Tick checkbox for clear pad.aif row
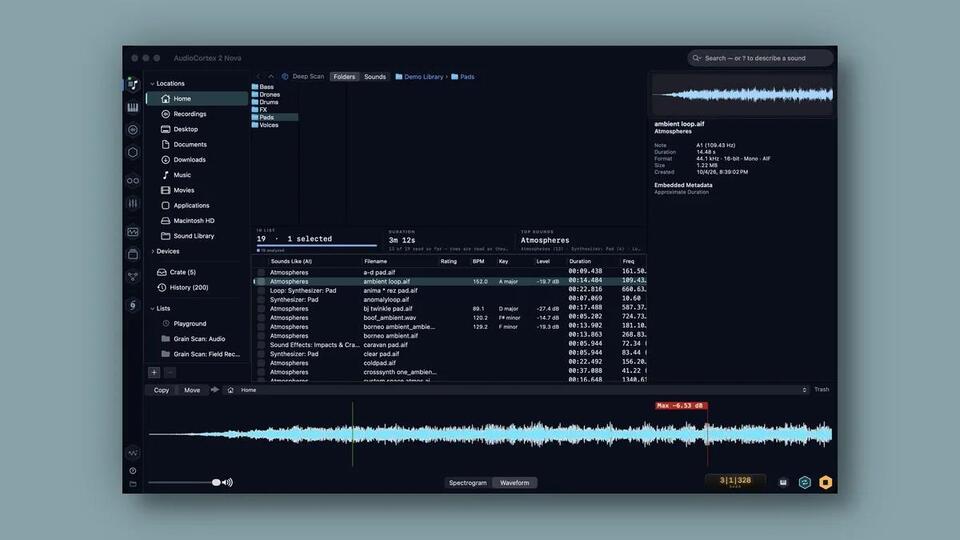This screenshot has width=960, height=540. 261,354
